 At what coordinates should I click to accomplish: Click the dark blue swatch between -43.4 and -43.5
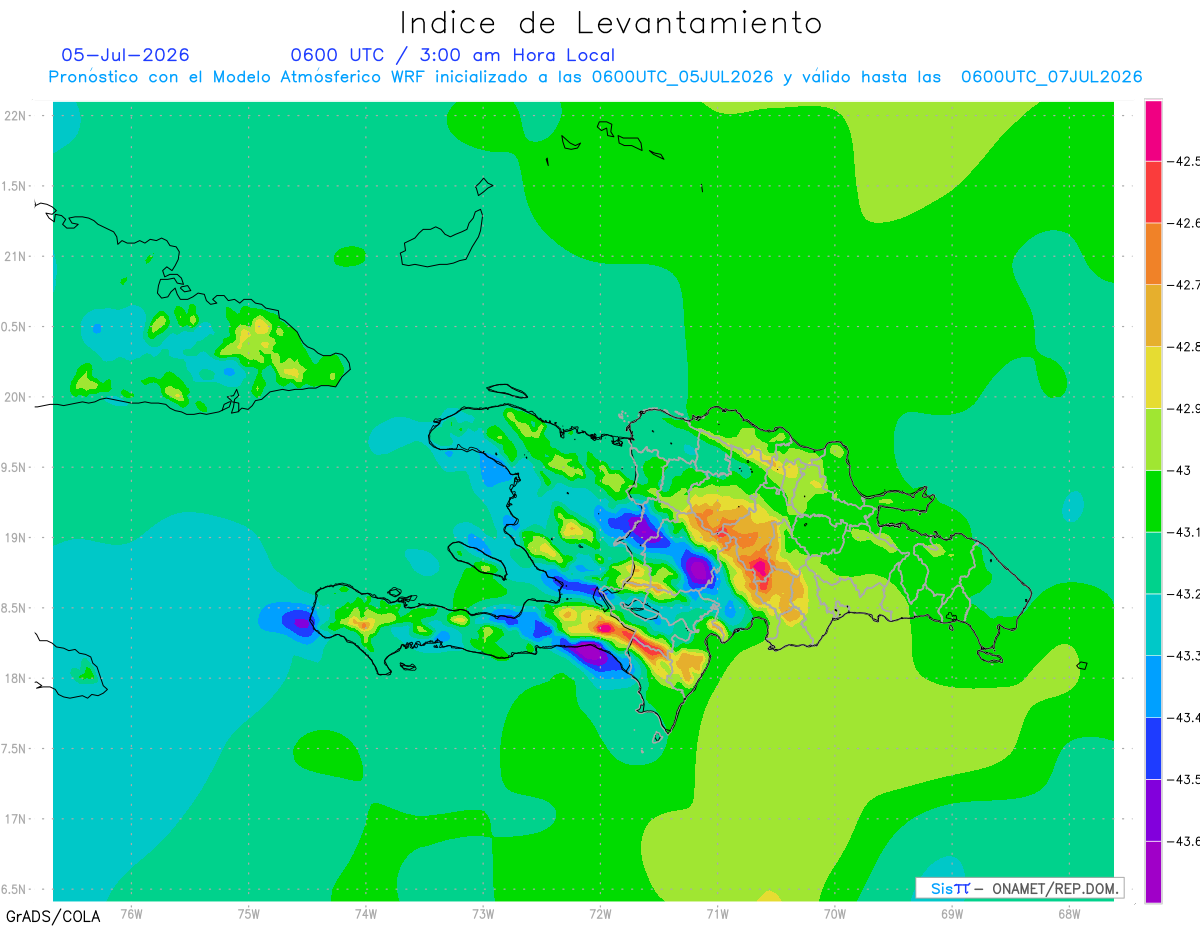pos(1153,749)
